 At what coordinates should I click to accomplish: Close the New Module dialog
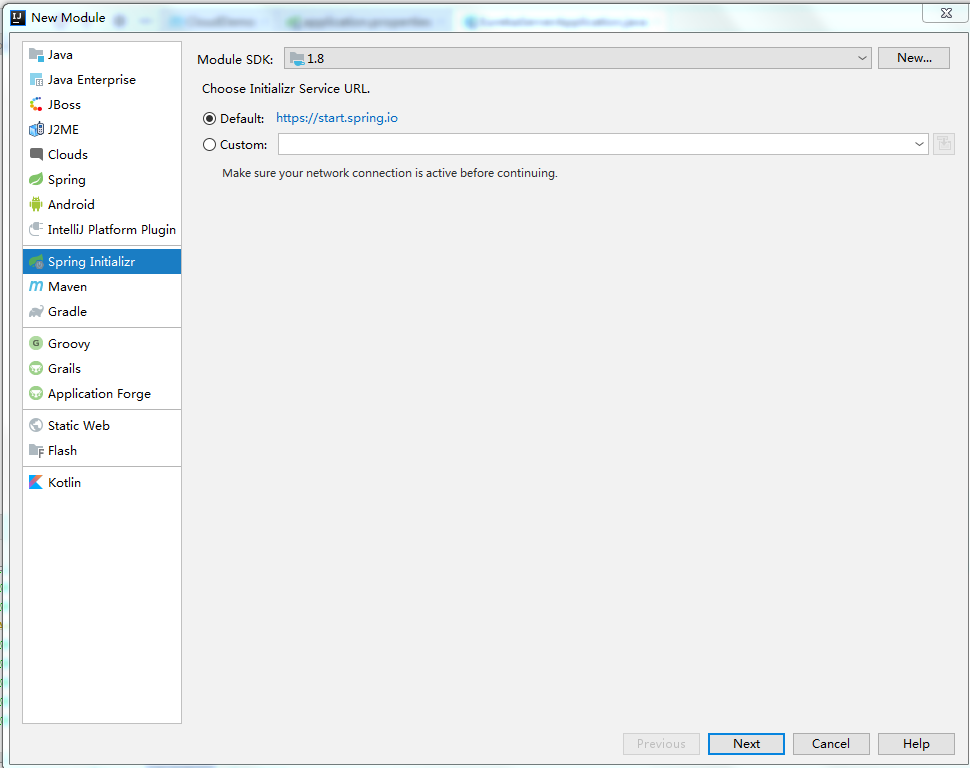(946, 13)
